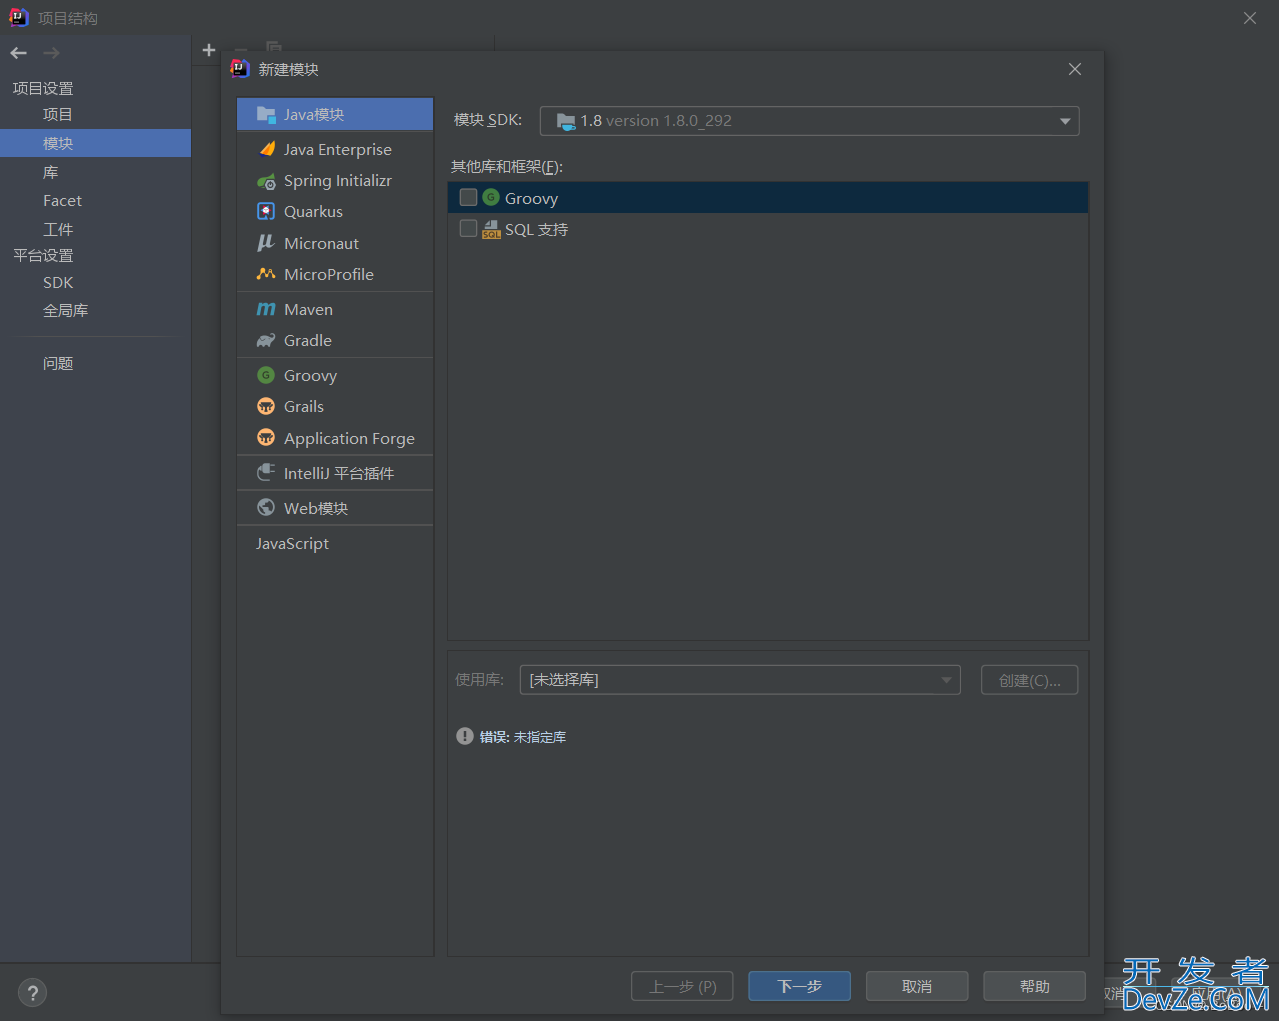Image resolution: width=1279 pixels, height=1021 pixels.
Task: Choose Spring Initializr module type
Action: (335, 181)
